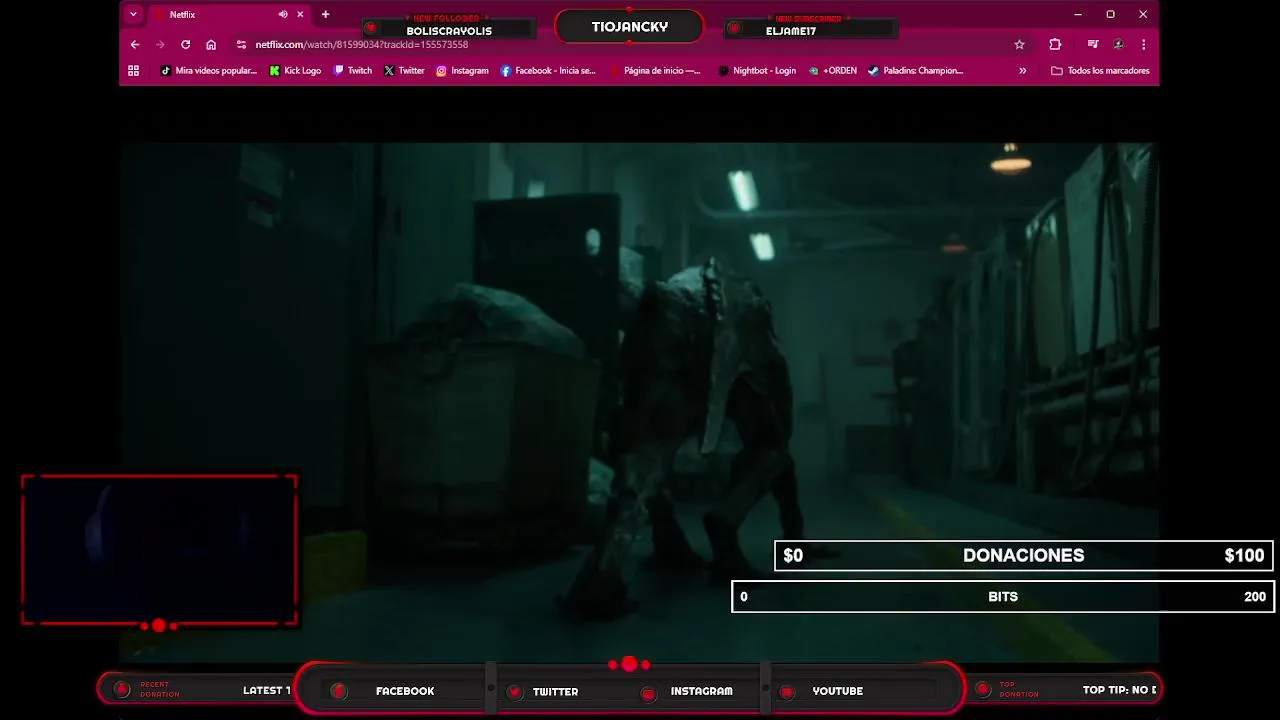Open the apps grid in bookmarks bar
The width and height of the screenshot is (1280, 720).
point(133,71)
